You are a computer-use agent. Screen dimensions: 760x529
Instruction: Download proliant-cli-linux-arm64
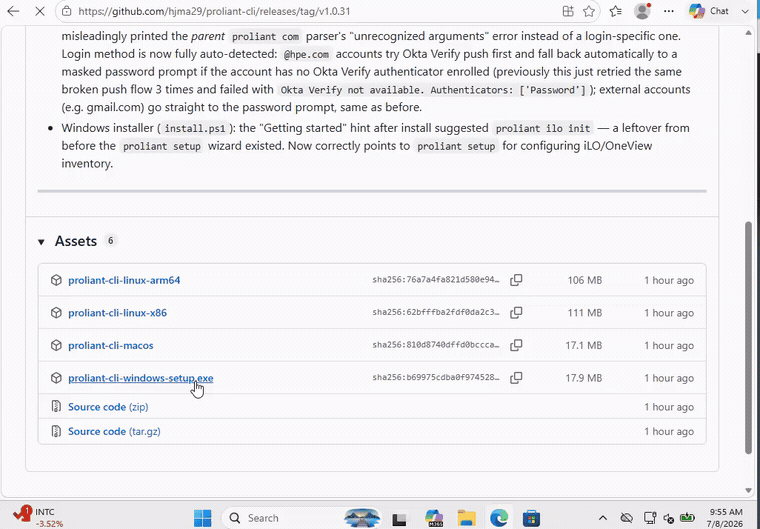coord(124,280)
